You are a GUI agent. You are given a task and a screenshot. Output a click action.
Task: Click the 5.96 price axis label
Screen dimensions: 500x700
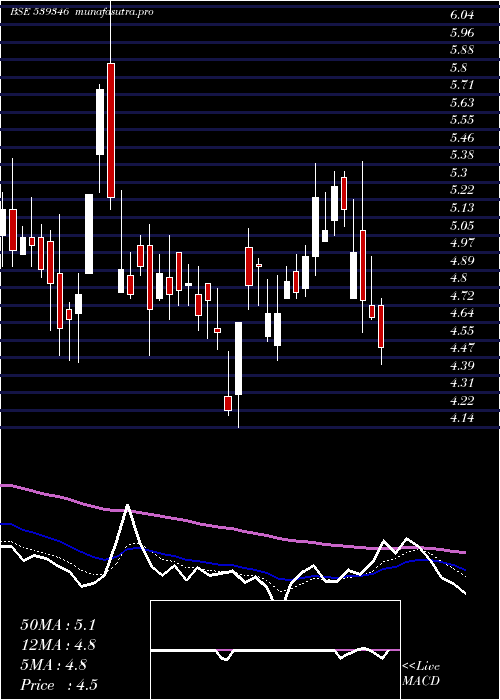click(462, 33)
